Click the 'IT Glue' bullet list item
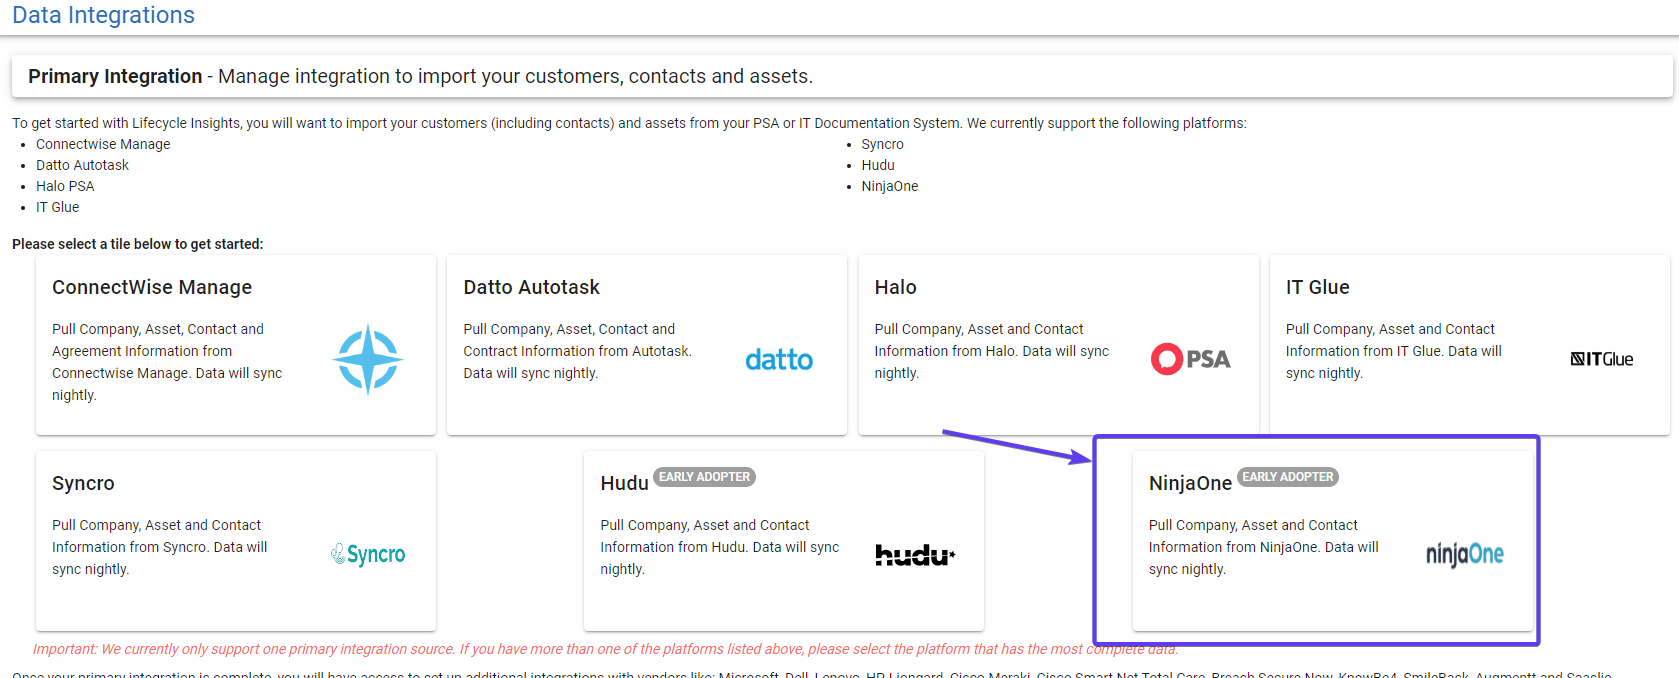The height and width of the screenshot is (678, 1679). click(57, 207)
